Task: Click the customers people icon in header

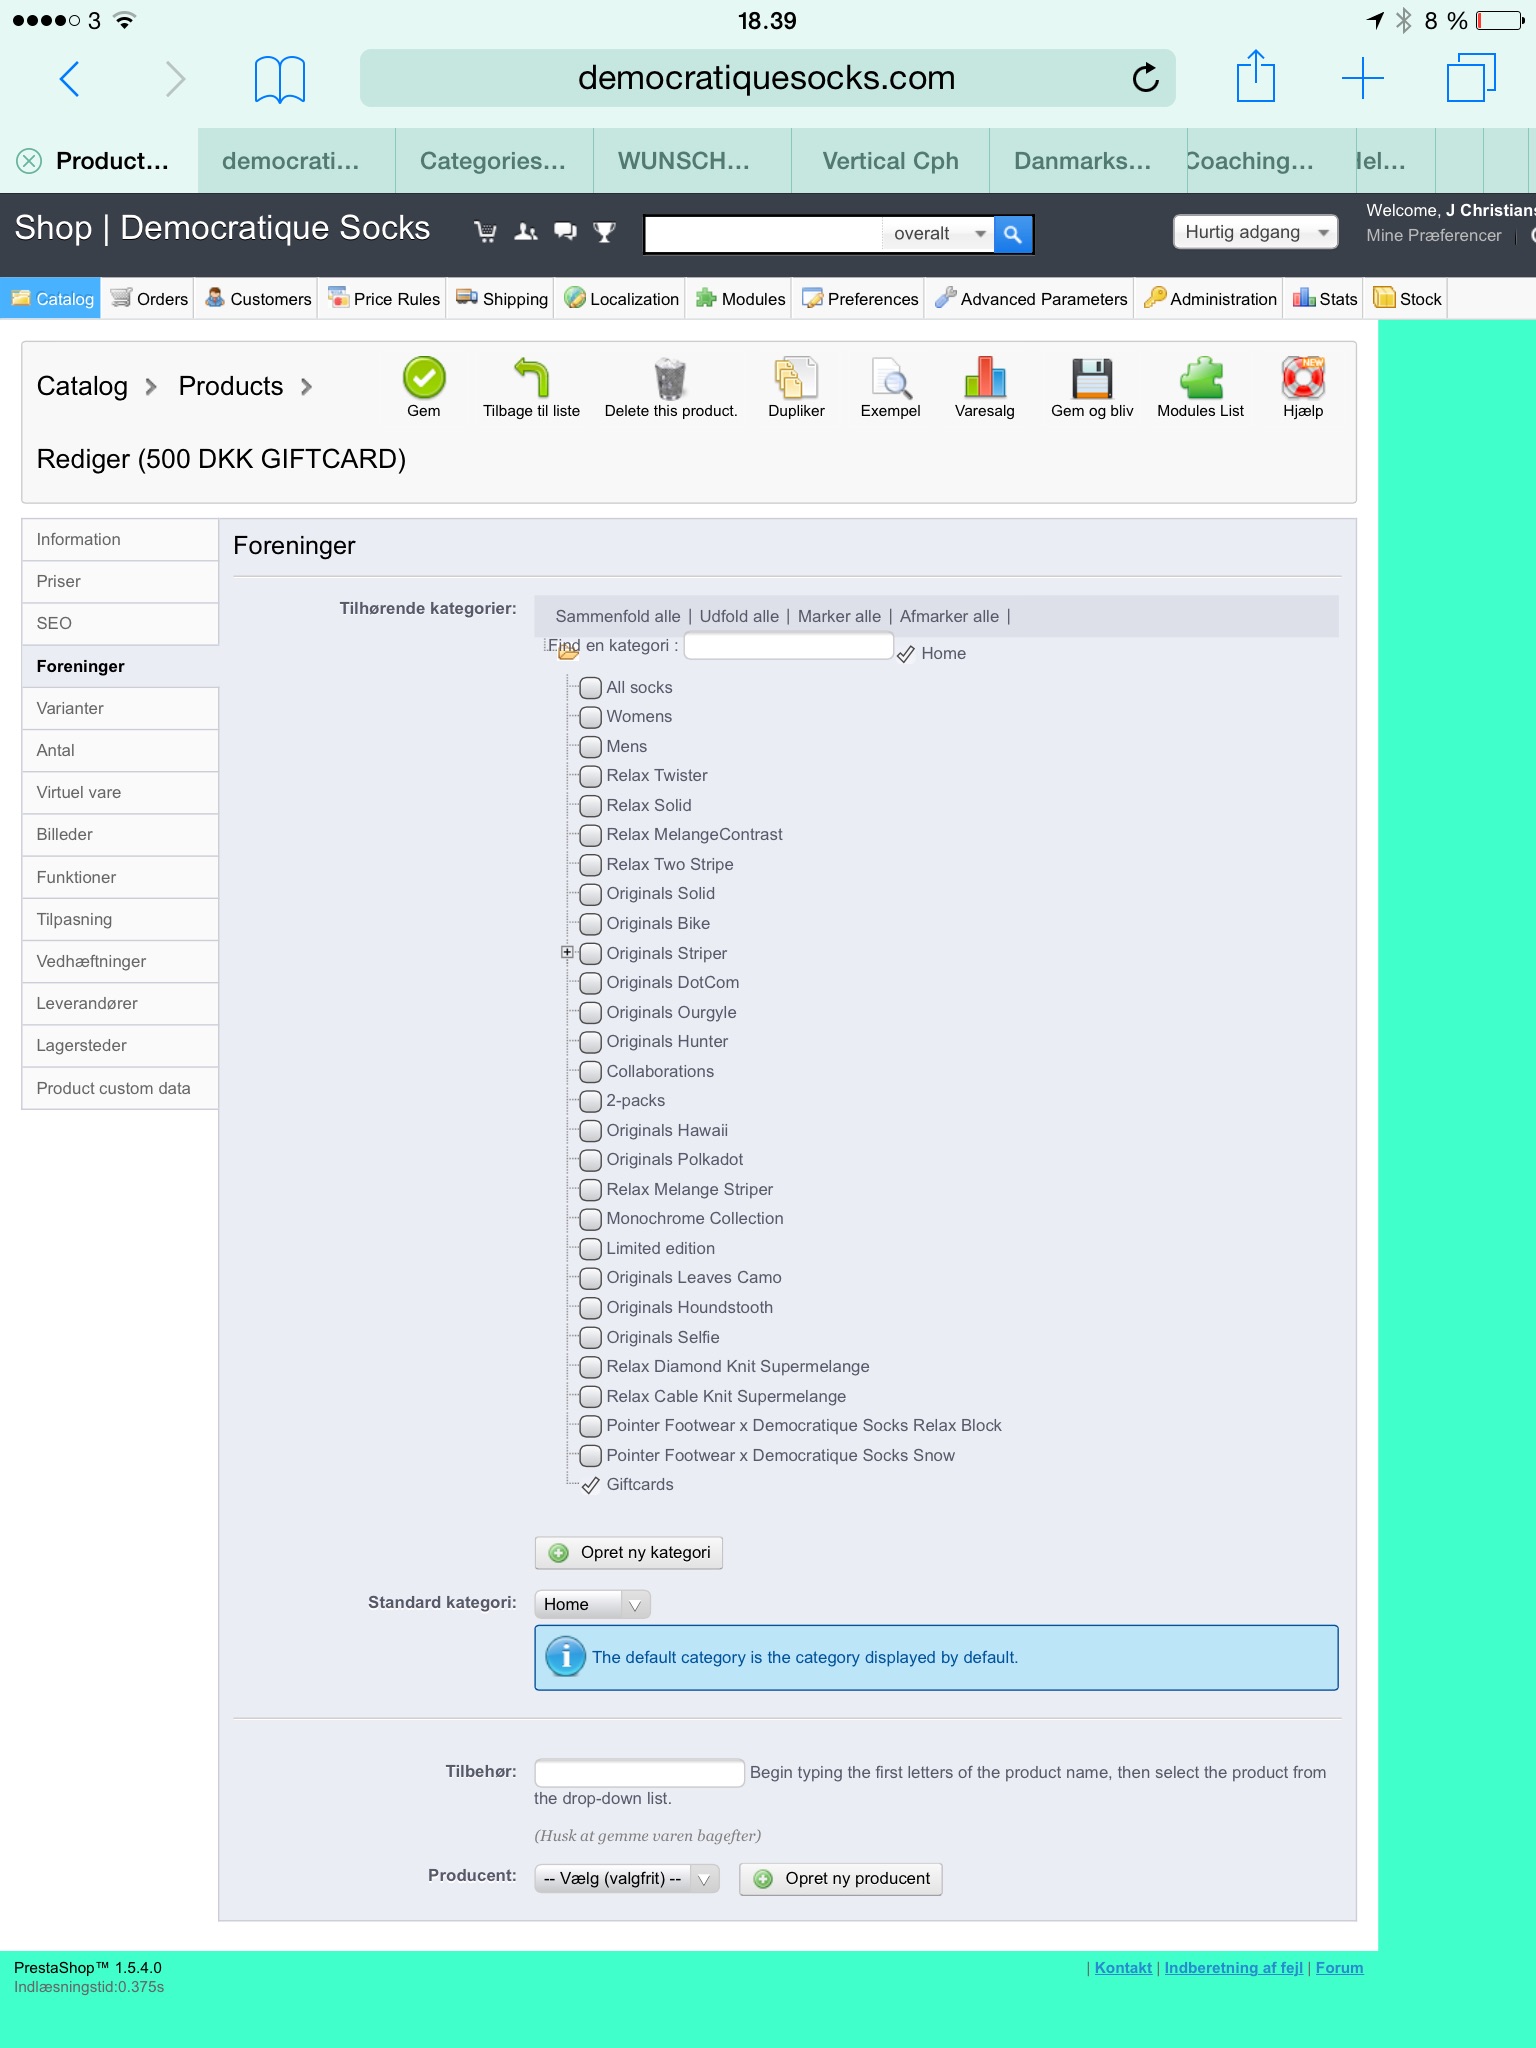Action: tap(526, 232)
